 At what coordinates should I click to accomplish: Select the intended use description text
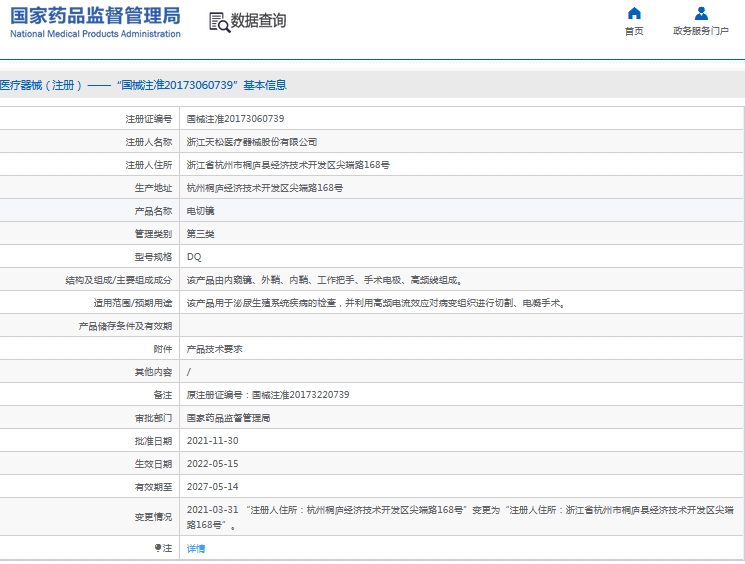(x=376, y=303)
